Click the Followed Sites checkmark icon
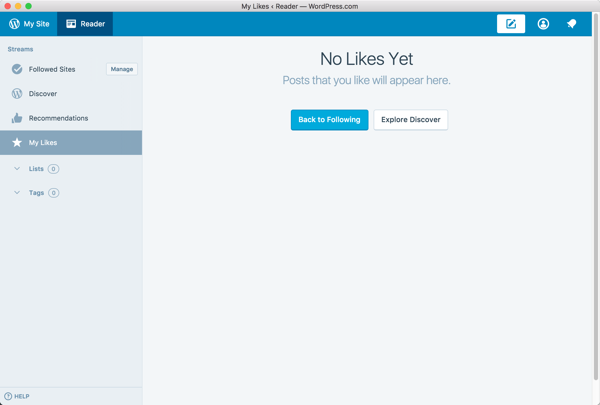 [17, 69]
